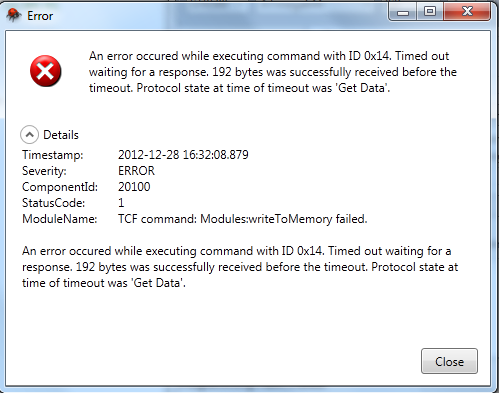Click the Severity field label
Image resolution: width=499 pixels, height=393 pixels.
(x=44, y=171)
